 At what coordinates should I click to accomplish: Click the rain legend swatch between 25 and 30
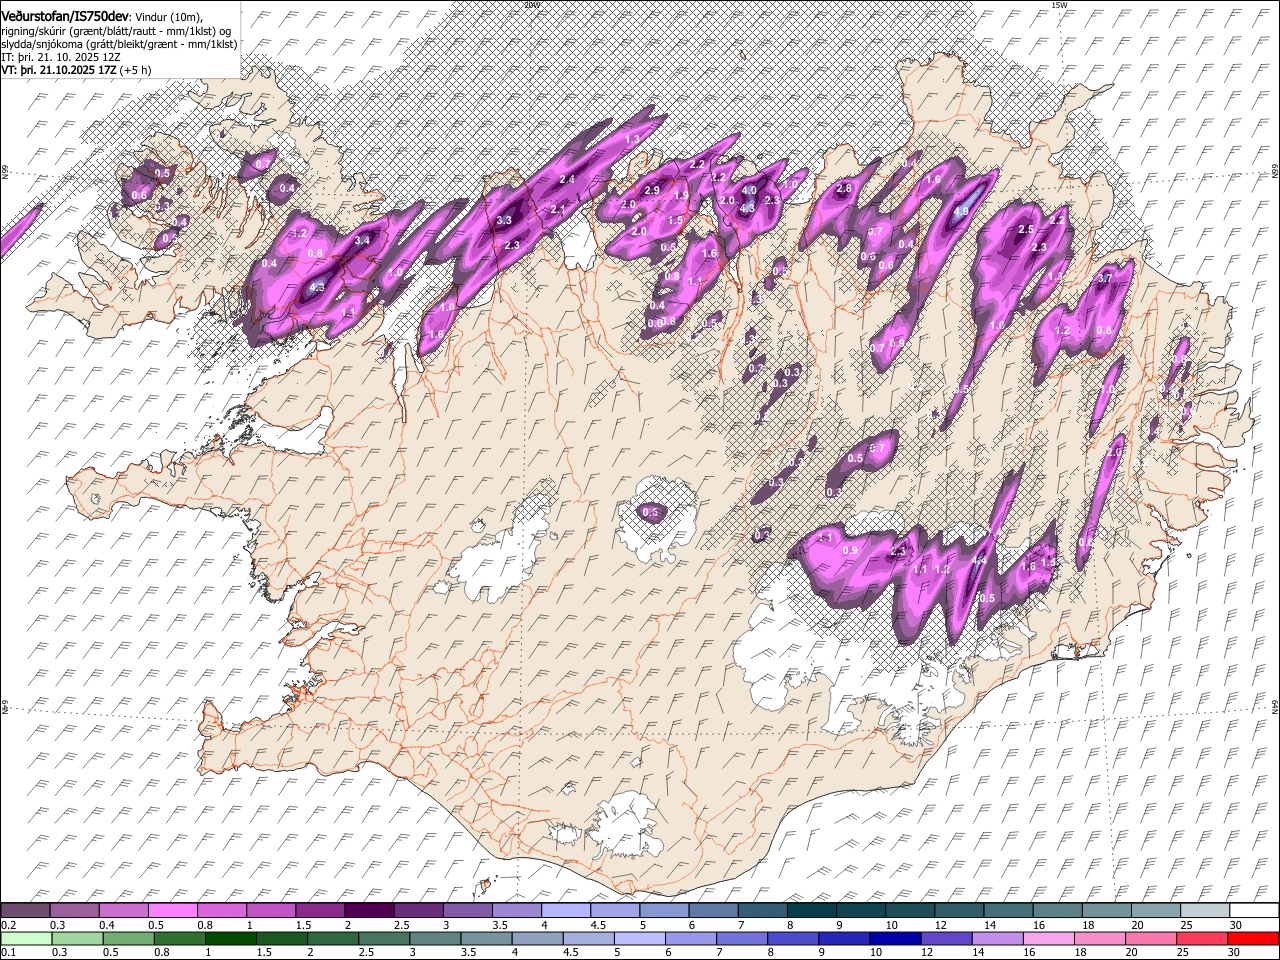pos(1203,938)
